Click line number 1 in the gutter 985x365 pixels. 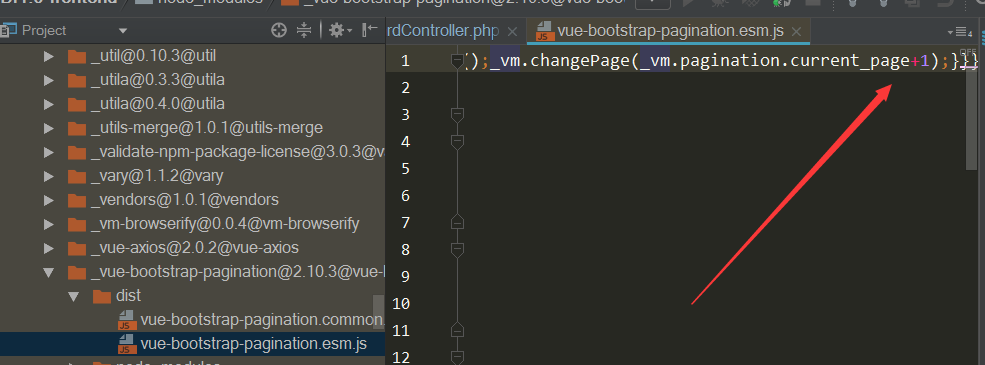(x=405, y=61)
